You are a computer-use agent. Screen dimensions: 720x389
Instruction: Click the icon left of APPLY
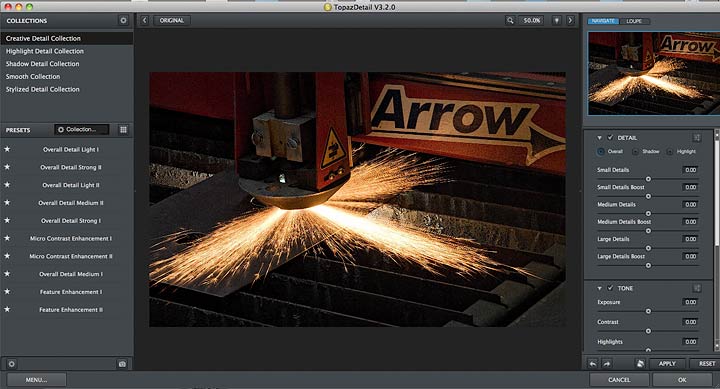coord(640,364)
